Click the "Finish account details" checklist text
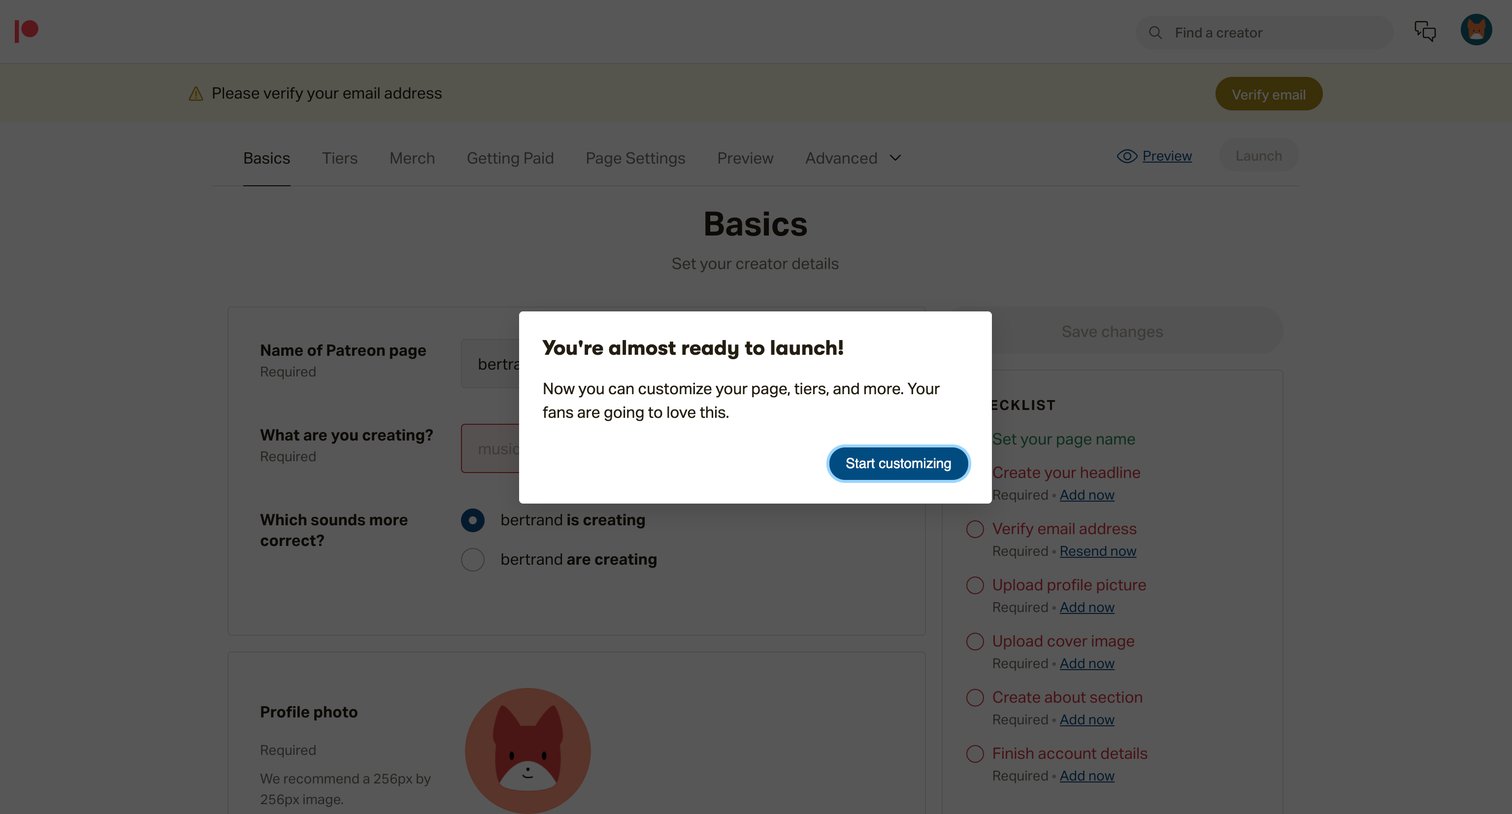The image size is (1512, 814). point(1070,753)
